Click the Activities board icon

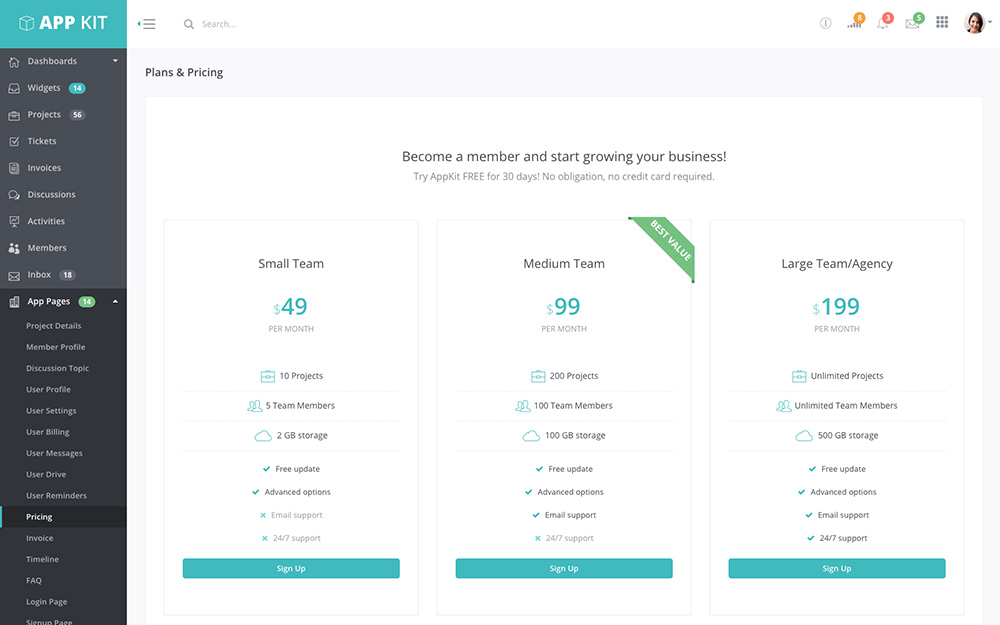(x=14, y=222)
